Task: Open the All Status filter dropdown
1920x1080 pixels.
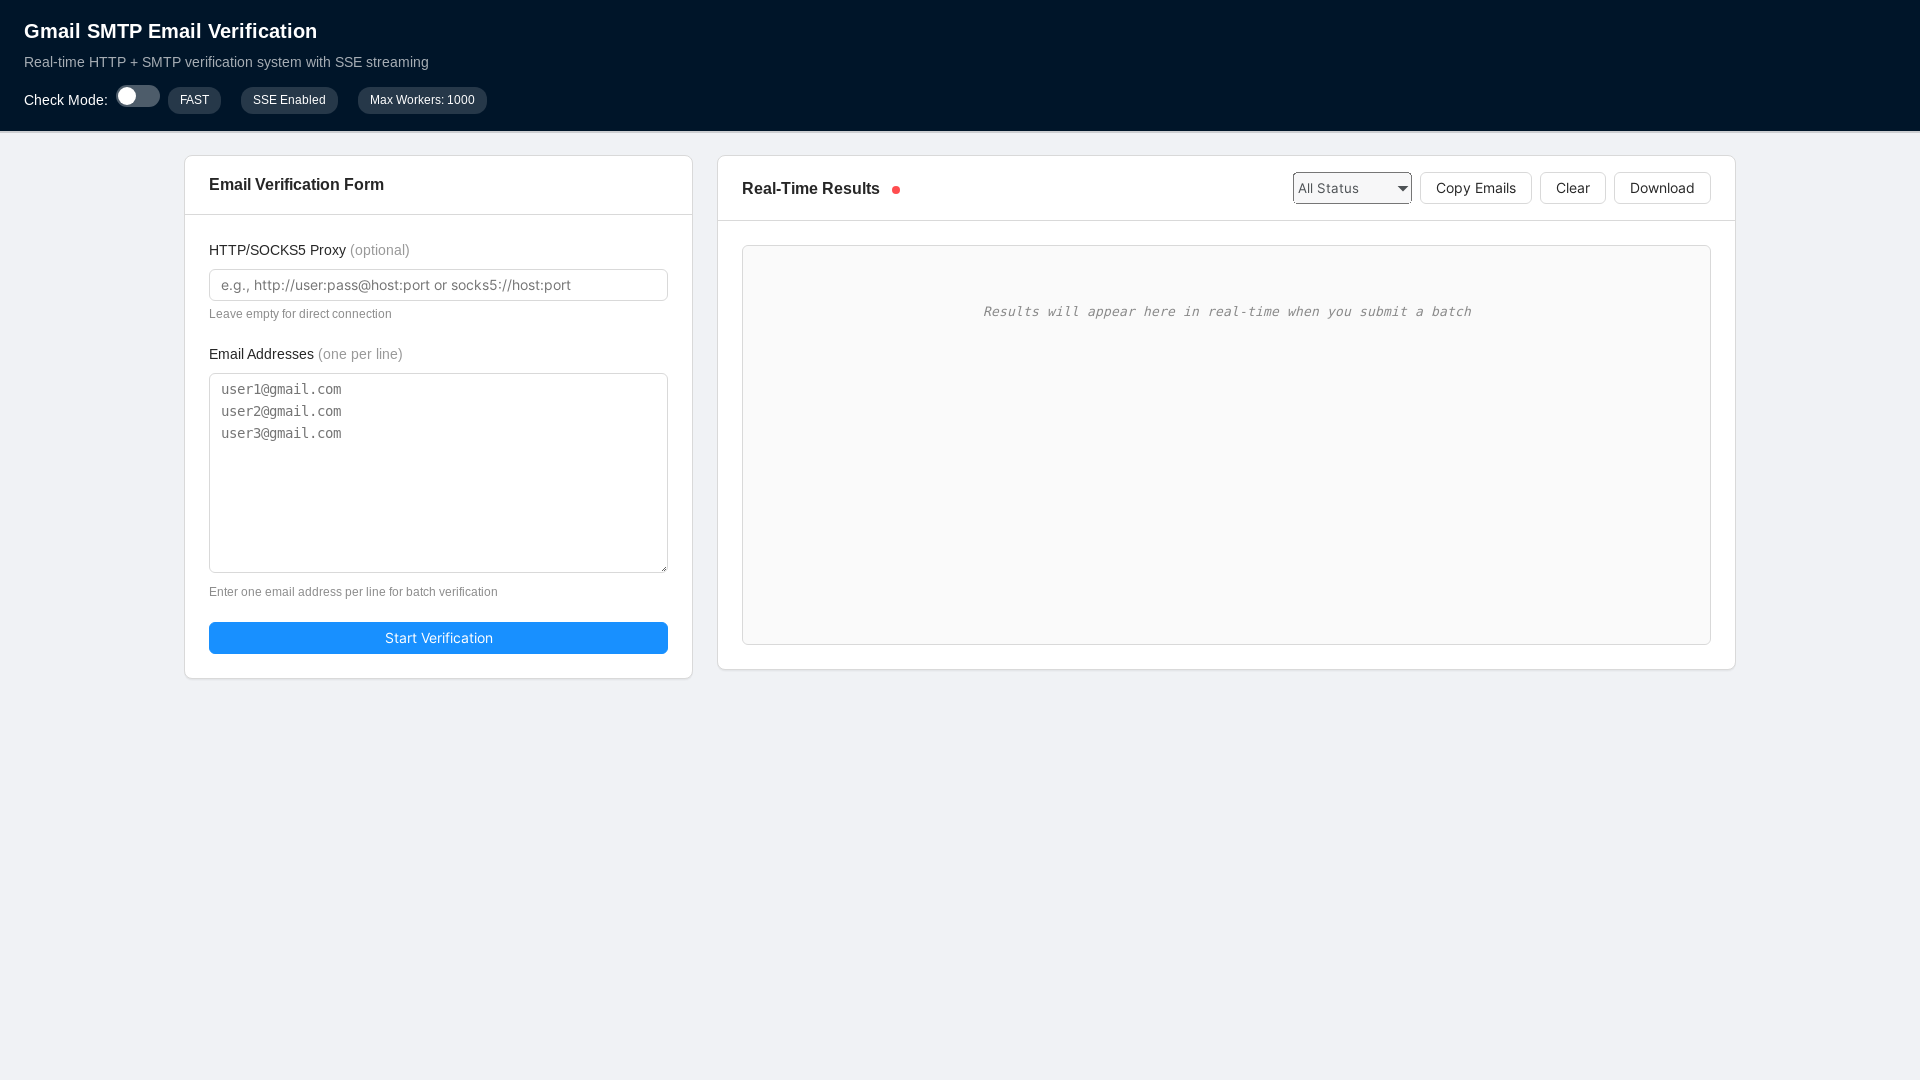Action: [1352, 188]
